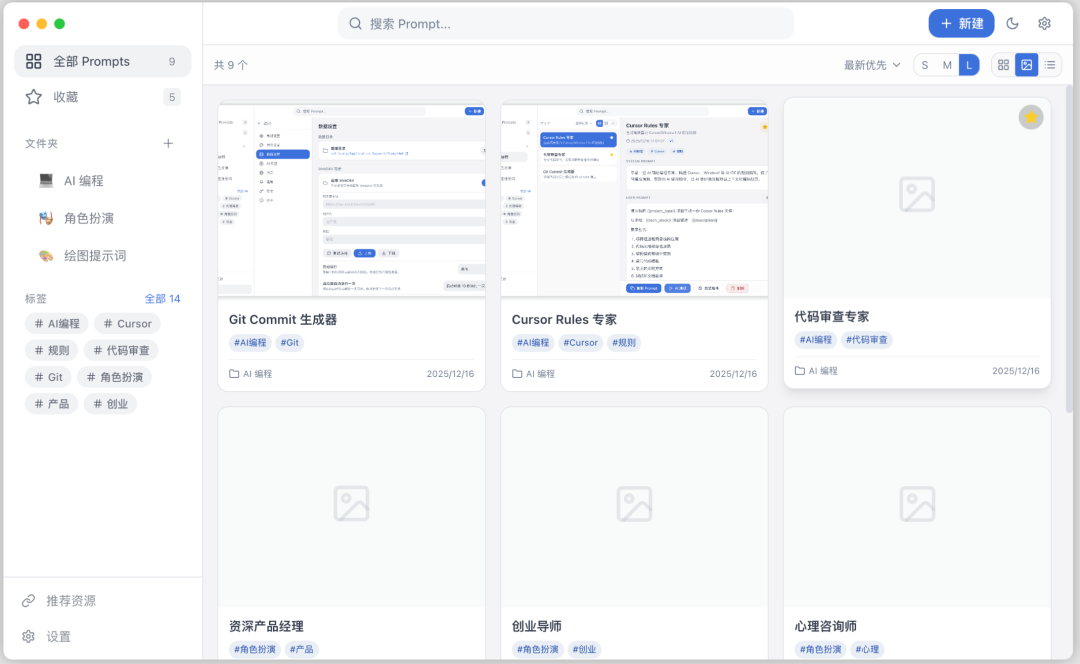1080x664 pixels.
Task: Click #代码审查 tag on 代码审查专家 card
Action: (x=866, y=340)
